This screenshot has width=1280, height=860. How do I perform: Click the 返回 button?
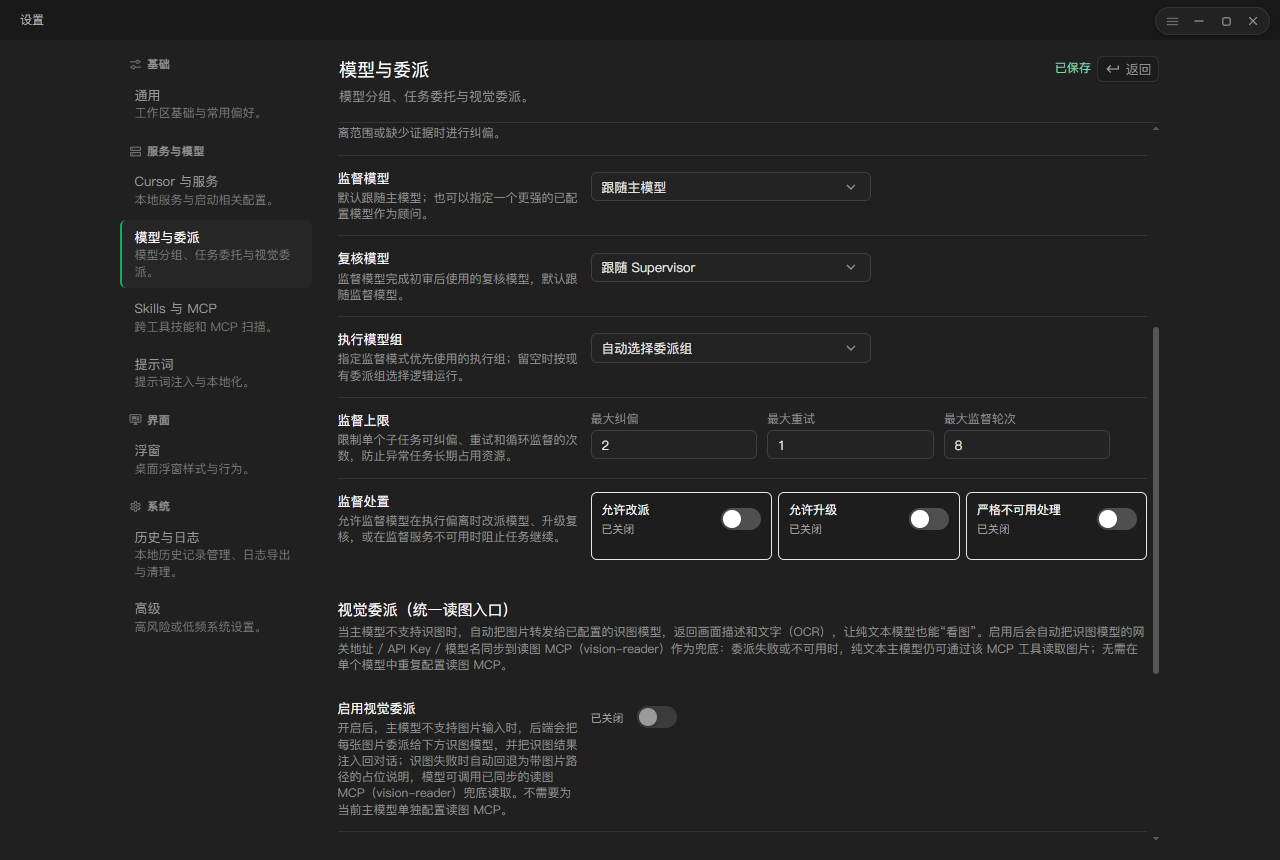[x=1128, y=69]
